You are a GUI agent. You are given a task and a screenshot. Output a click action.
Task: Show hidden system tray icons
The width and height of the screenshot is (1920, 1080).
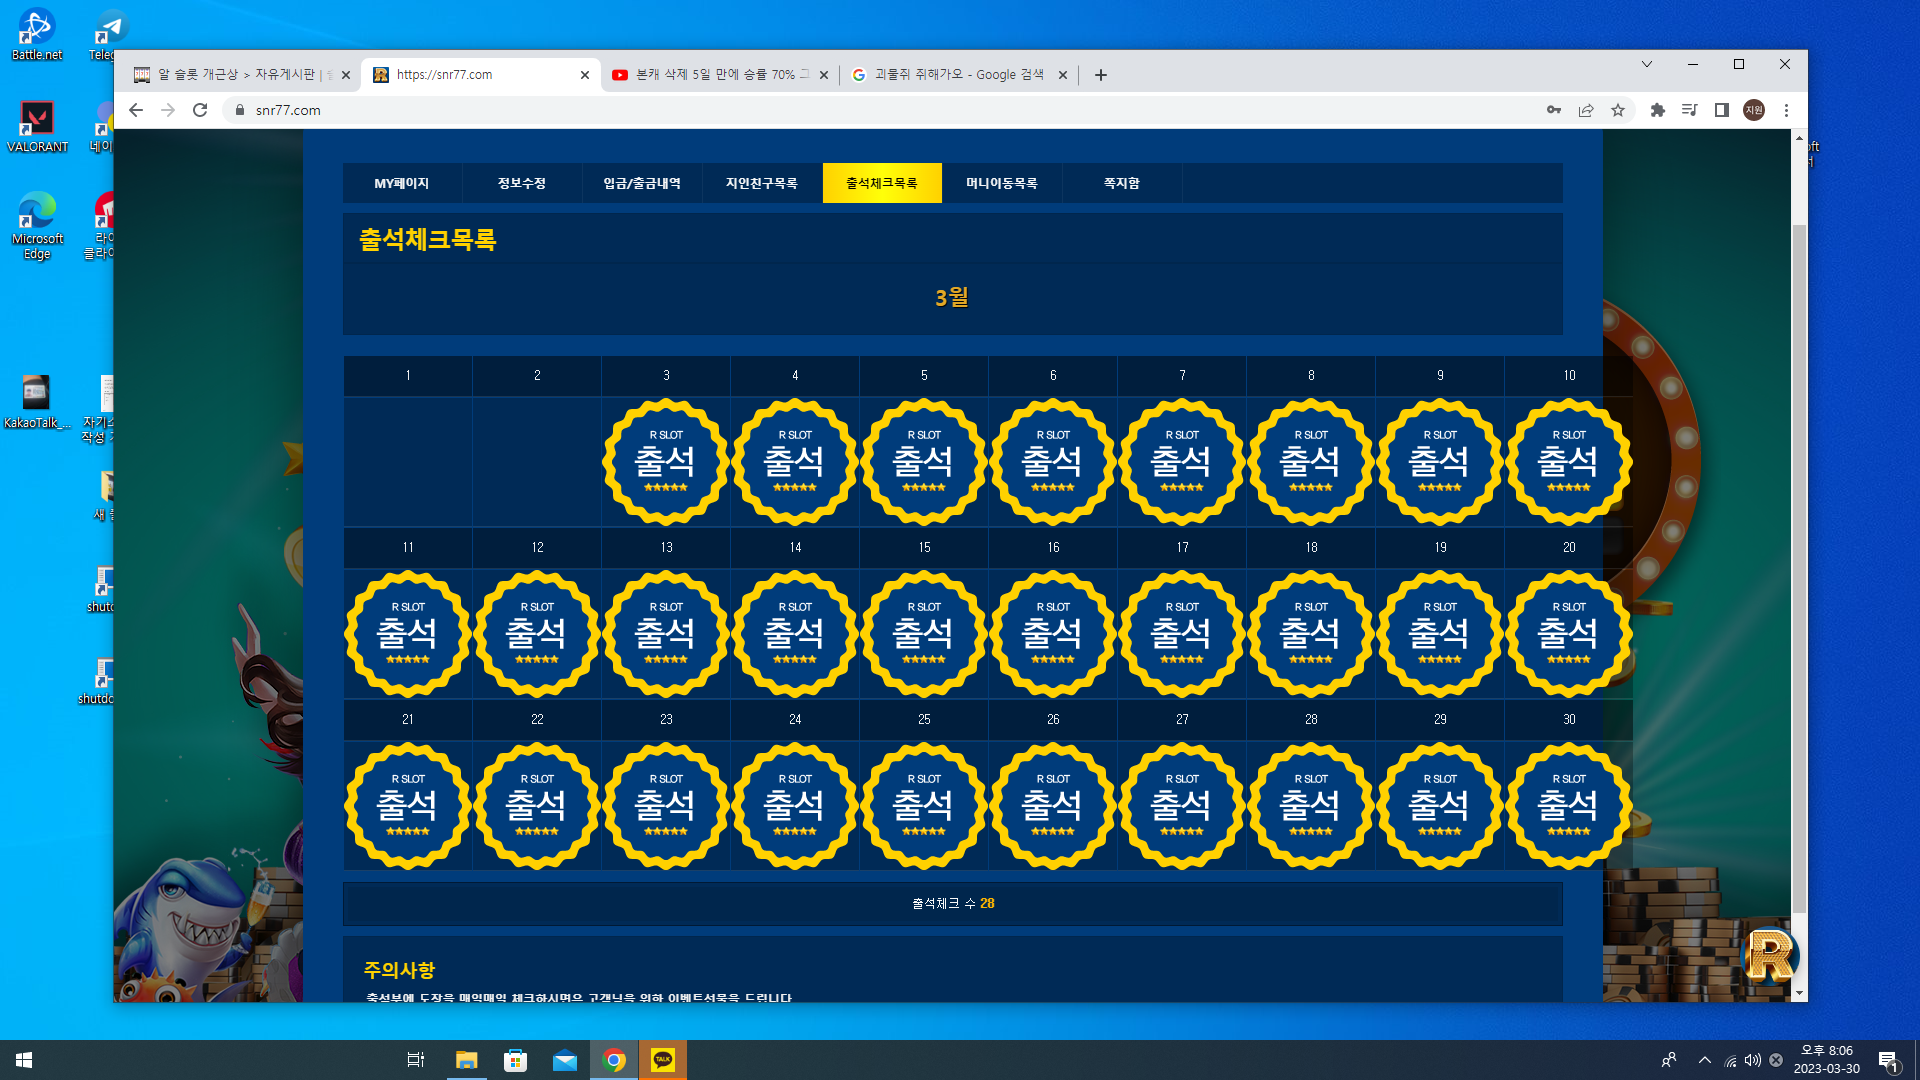(1705, 1060)
